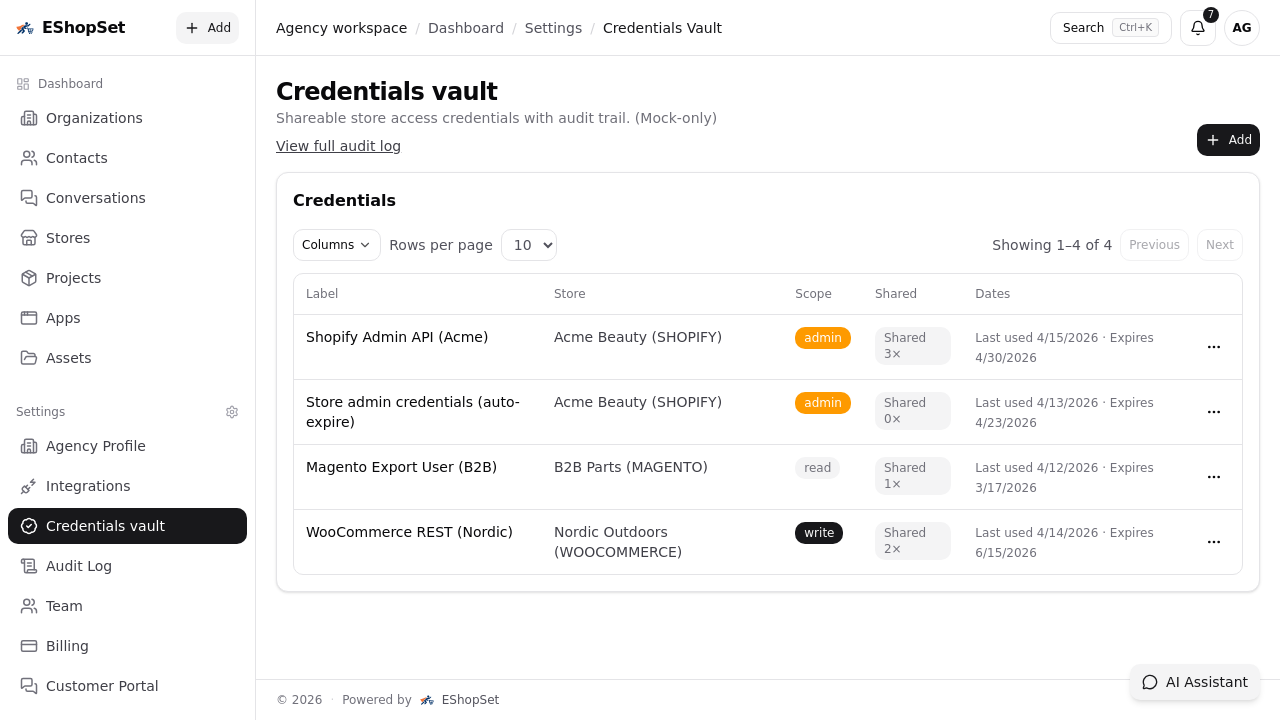This screenshot has height=720, width=1280.
Task: Click the Search box in header
Action: [1110, 28]
